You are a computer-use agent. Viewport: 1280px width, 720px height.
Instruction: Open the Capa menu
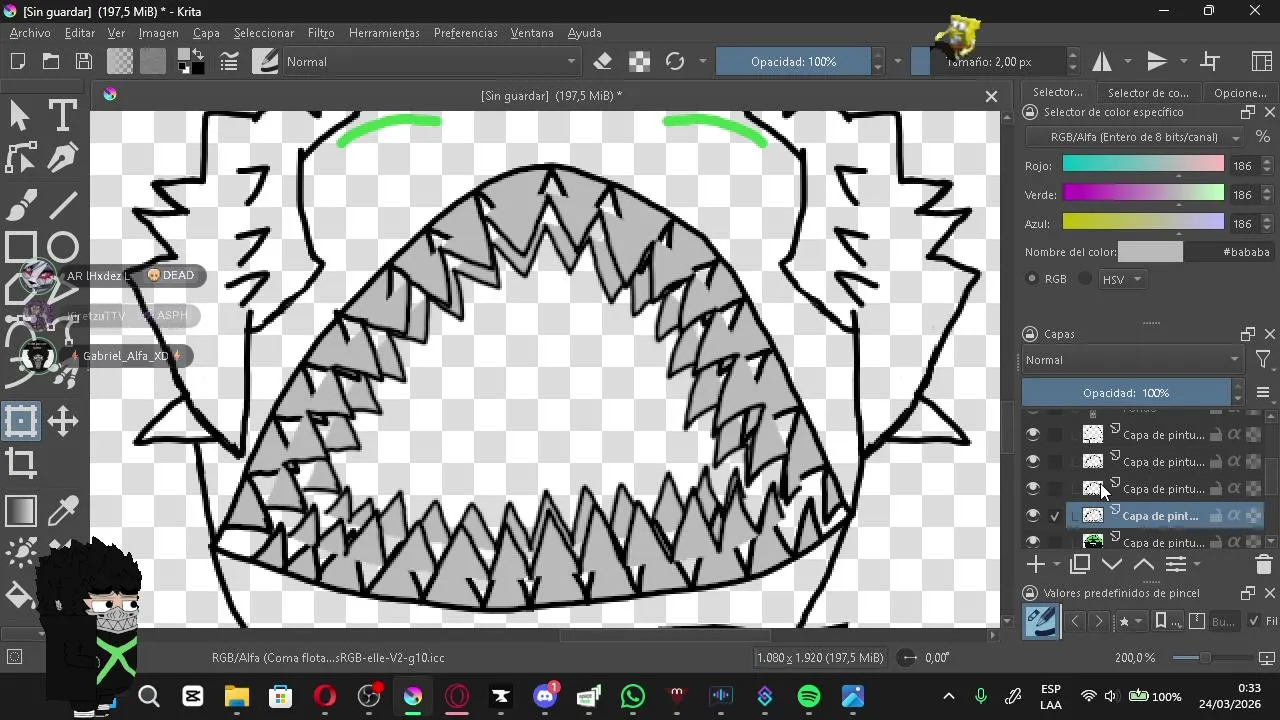point(206,33)
